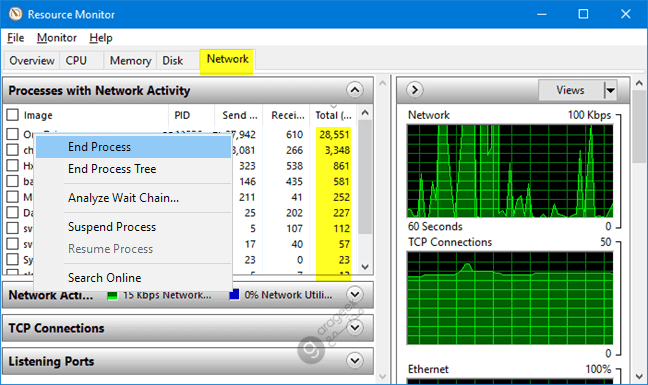The height and width of the screenshot is (385, 648).
Task: Click left pane scrollbar up arrow
Action: point(383,83)
